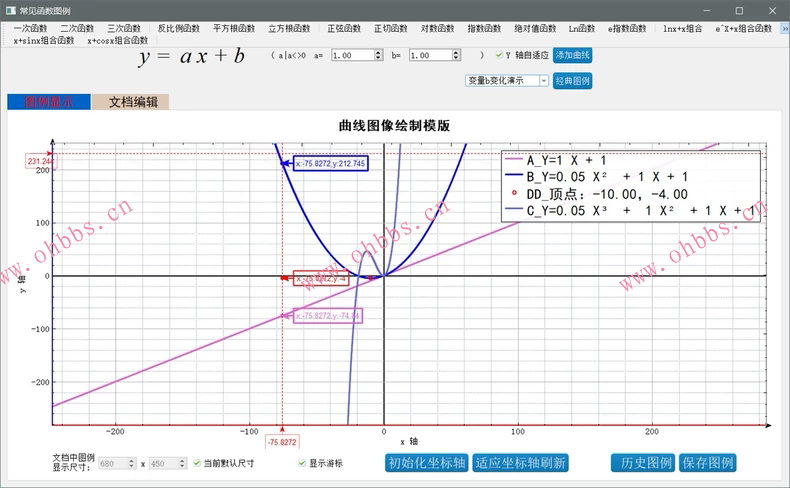Select the 二次函数 toolbar item
This screenshot has height=488, width=790.
[77, 29]
